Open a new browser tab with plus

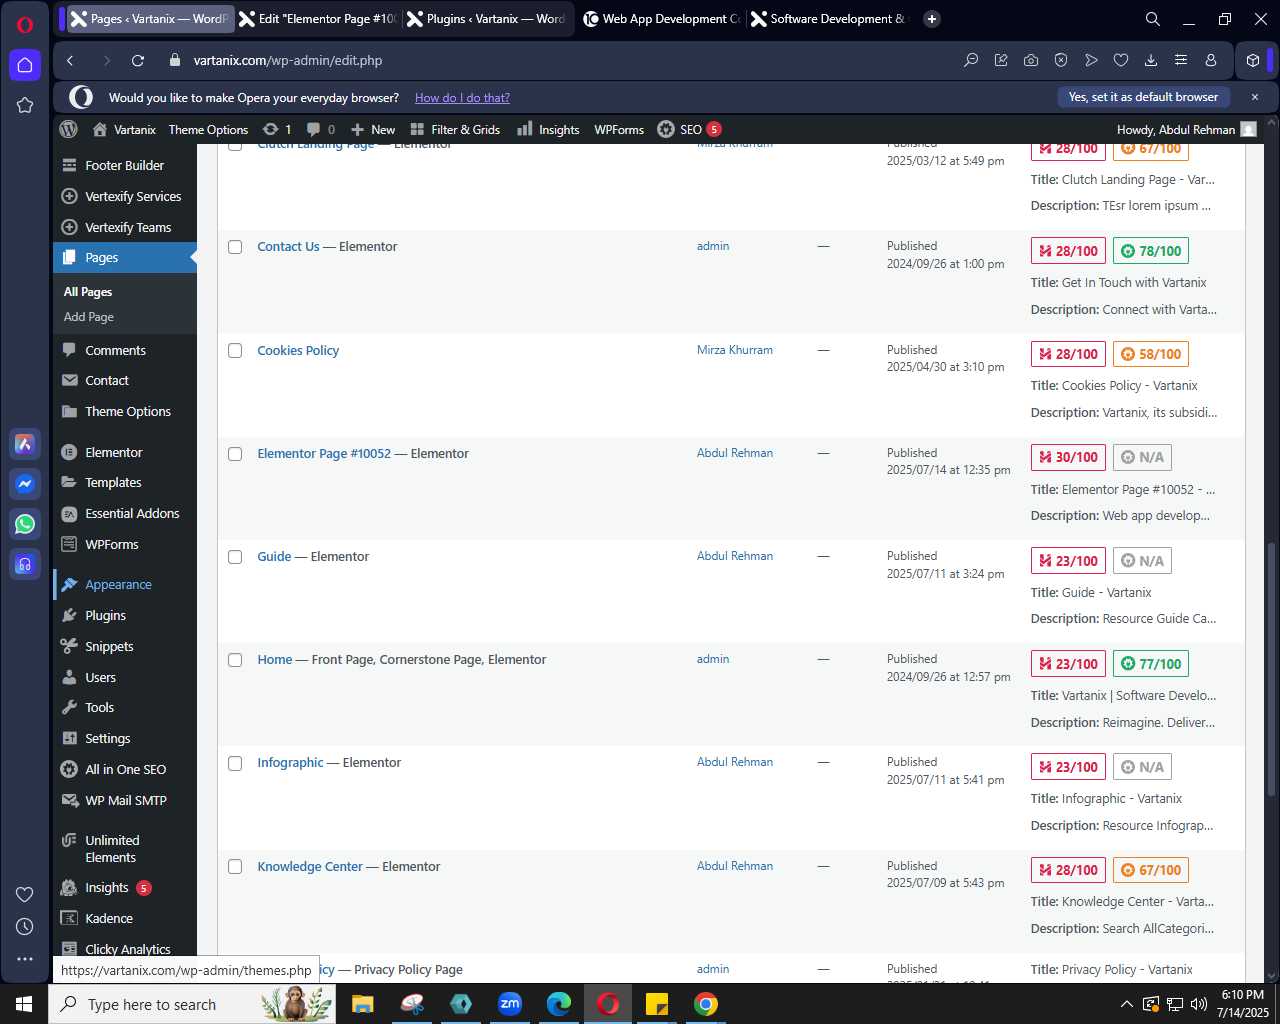(x=932, y=19)
